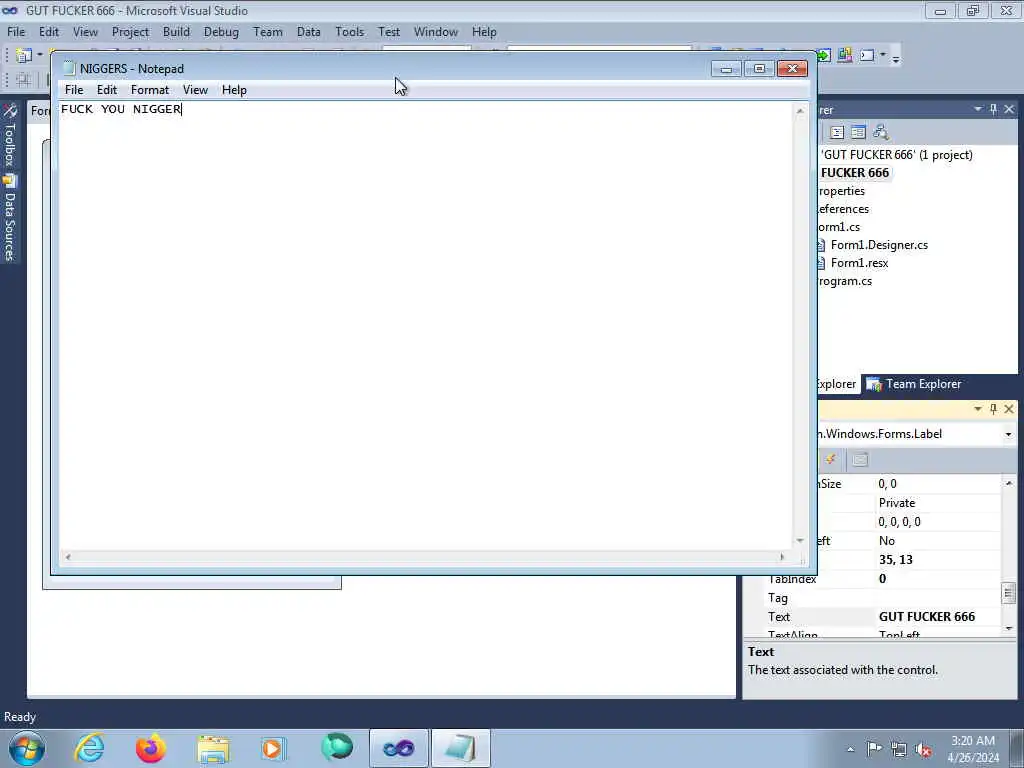Open dropdown beside command window icon
The height and width of the screenshot is (768, 1024).
pos(883,56)
